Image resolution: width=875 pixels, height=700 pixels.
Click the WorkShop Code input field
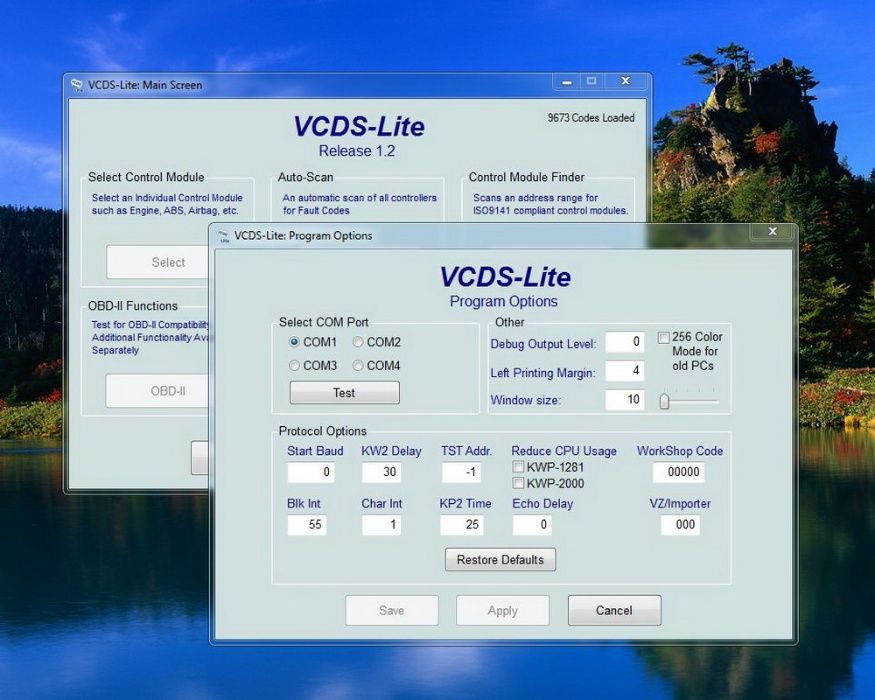679,472
